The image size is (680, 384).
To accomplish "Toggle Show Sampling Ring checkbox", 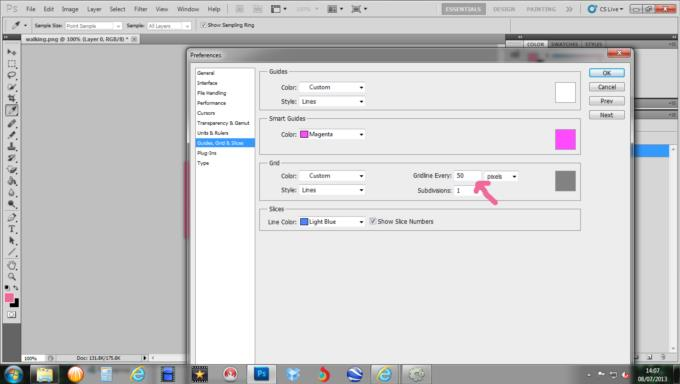I will [x=203, y=25].
